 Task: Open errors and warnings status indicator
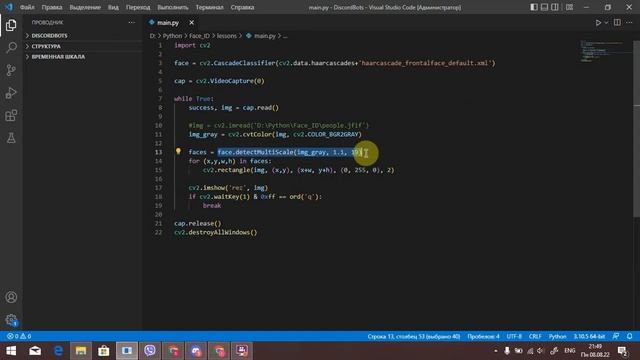tap(19, 336)
